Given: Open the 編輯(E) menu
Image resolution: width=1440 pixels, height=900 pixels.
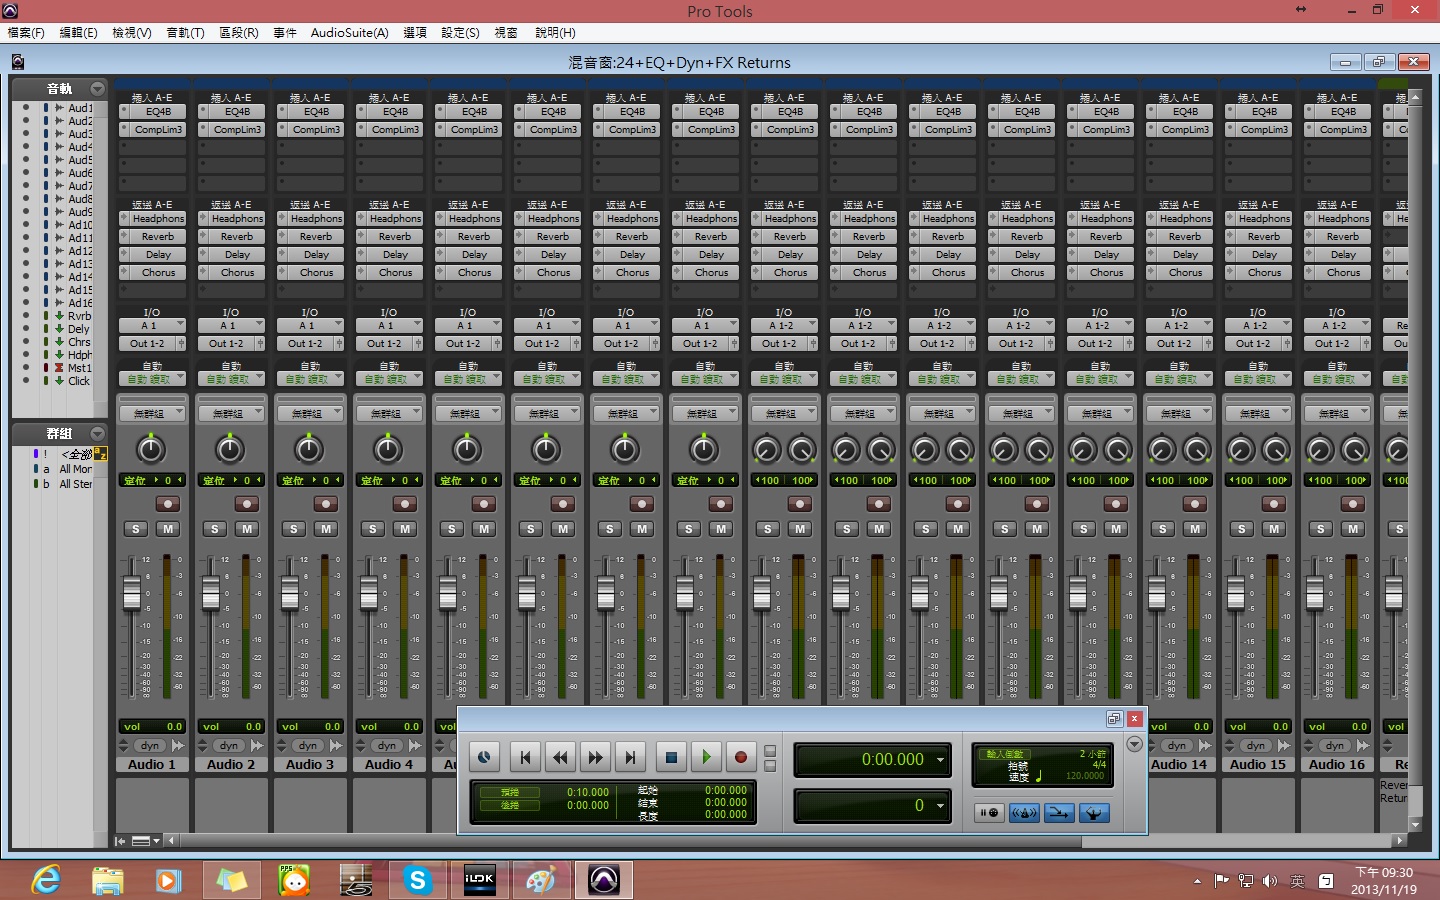Looking at the screenshot, I should coord(79,33).
